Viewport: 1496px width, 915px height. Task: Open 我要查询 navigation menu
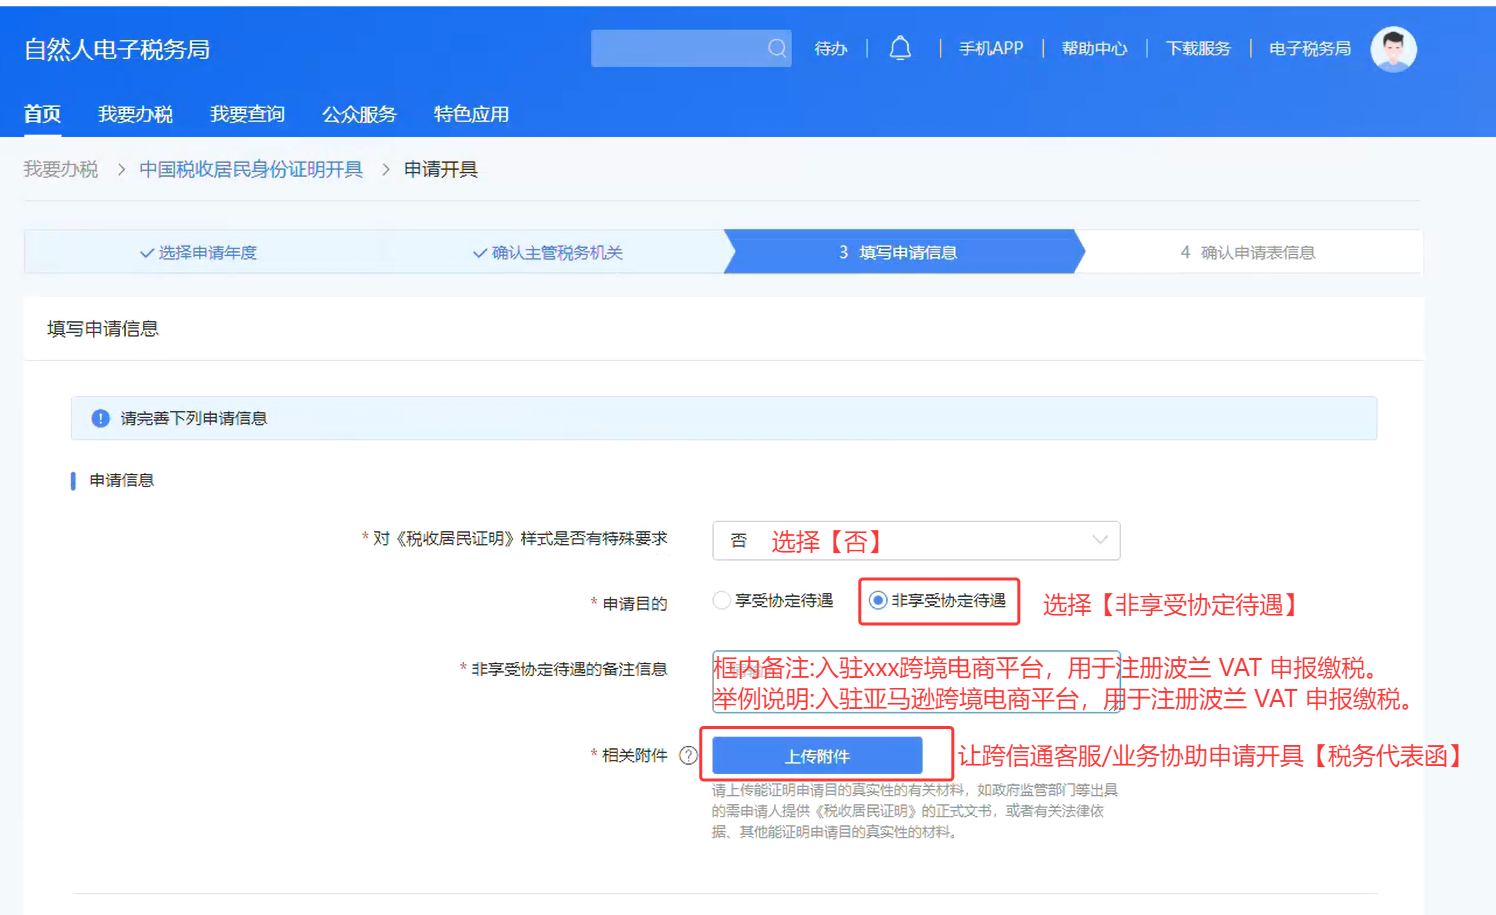[247, 114]
